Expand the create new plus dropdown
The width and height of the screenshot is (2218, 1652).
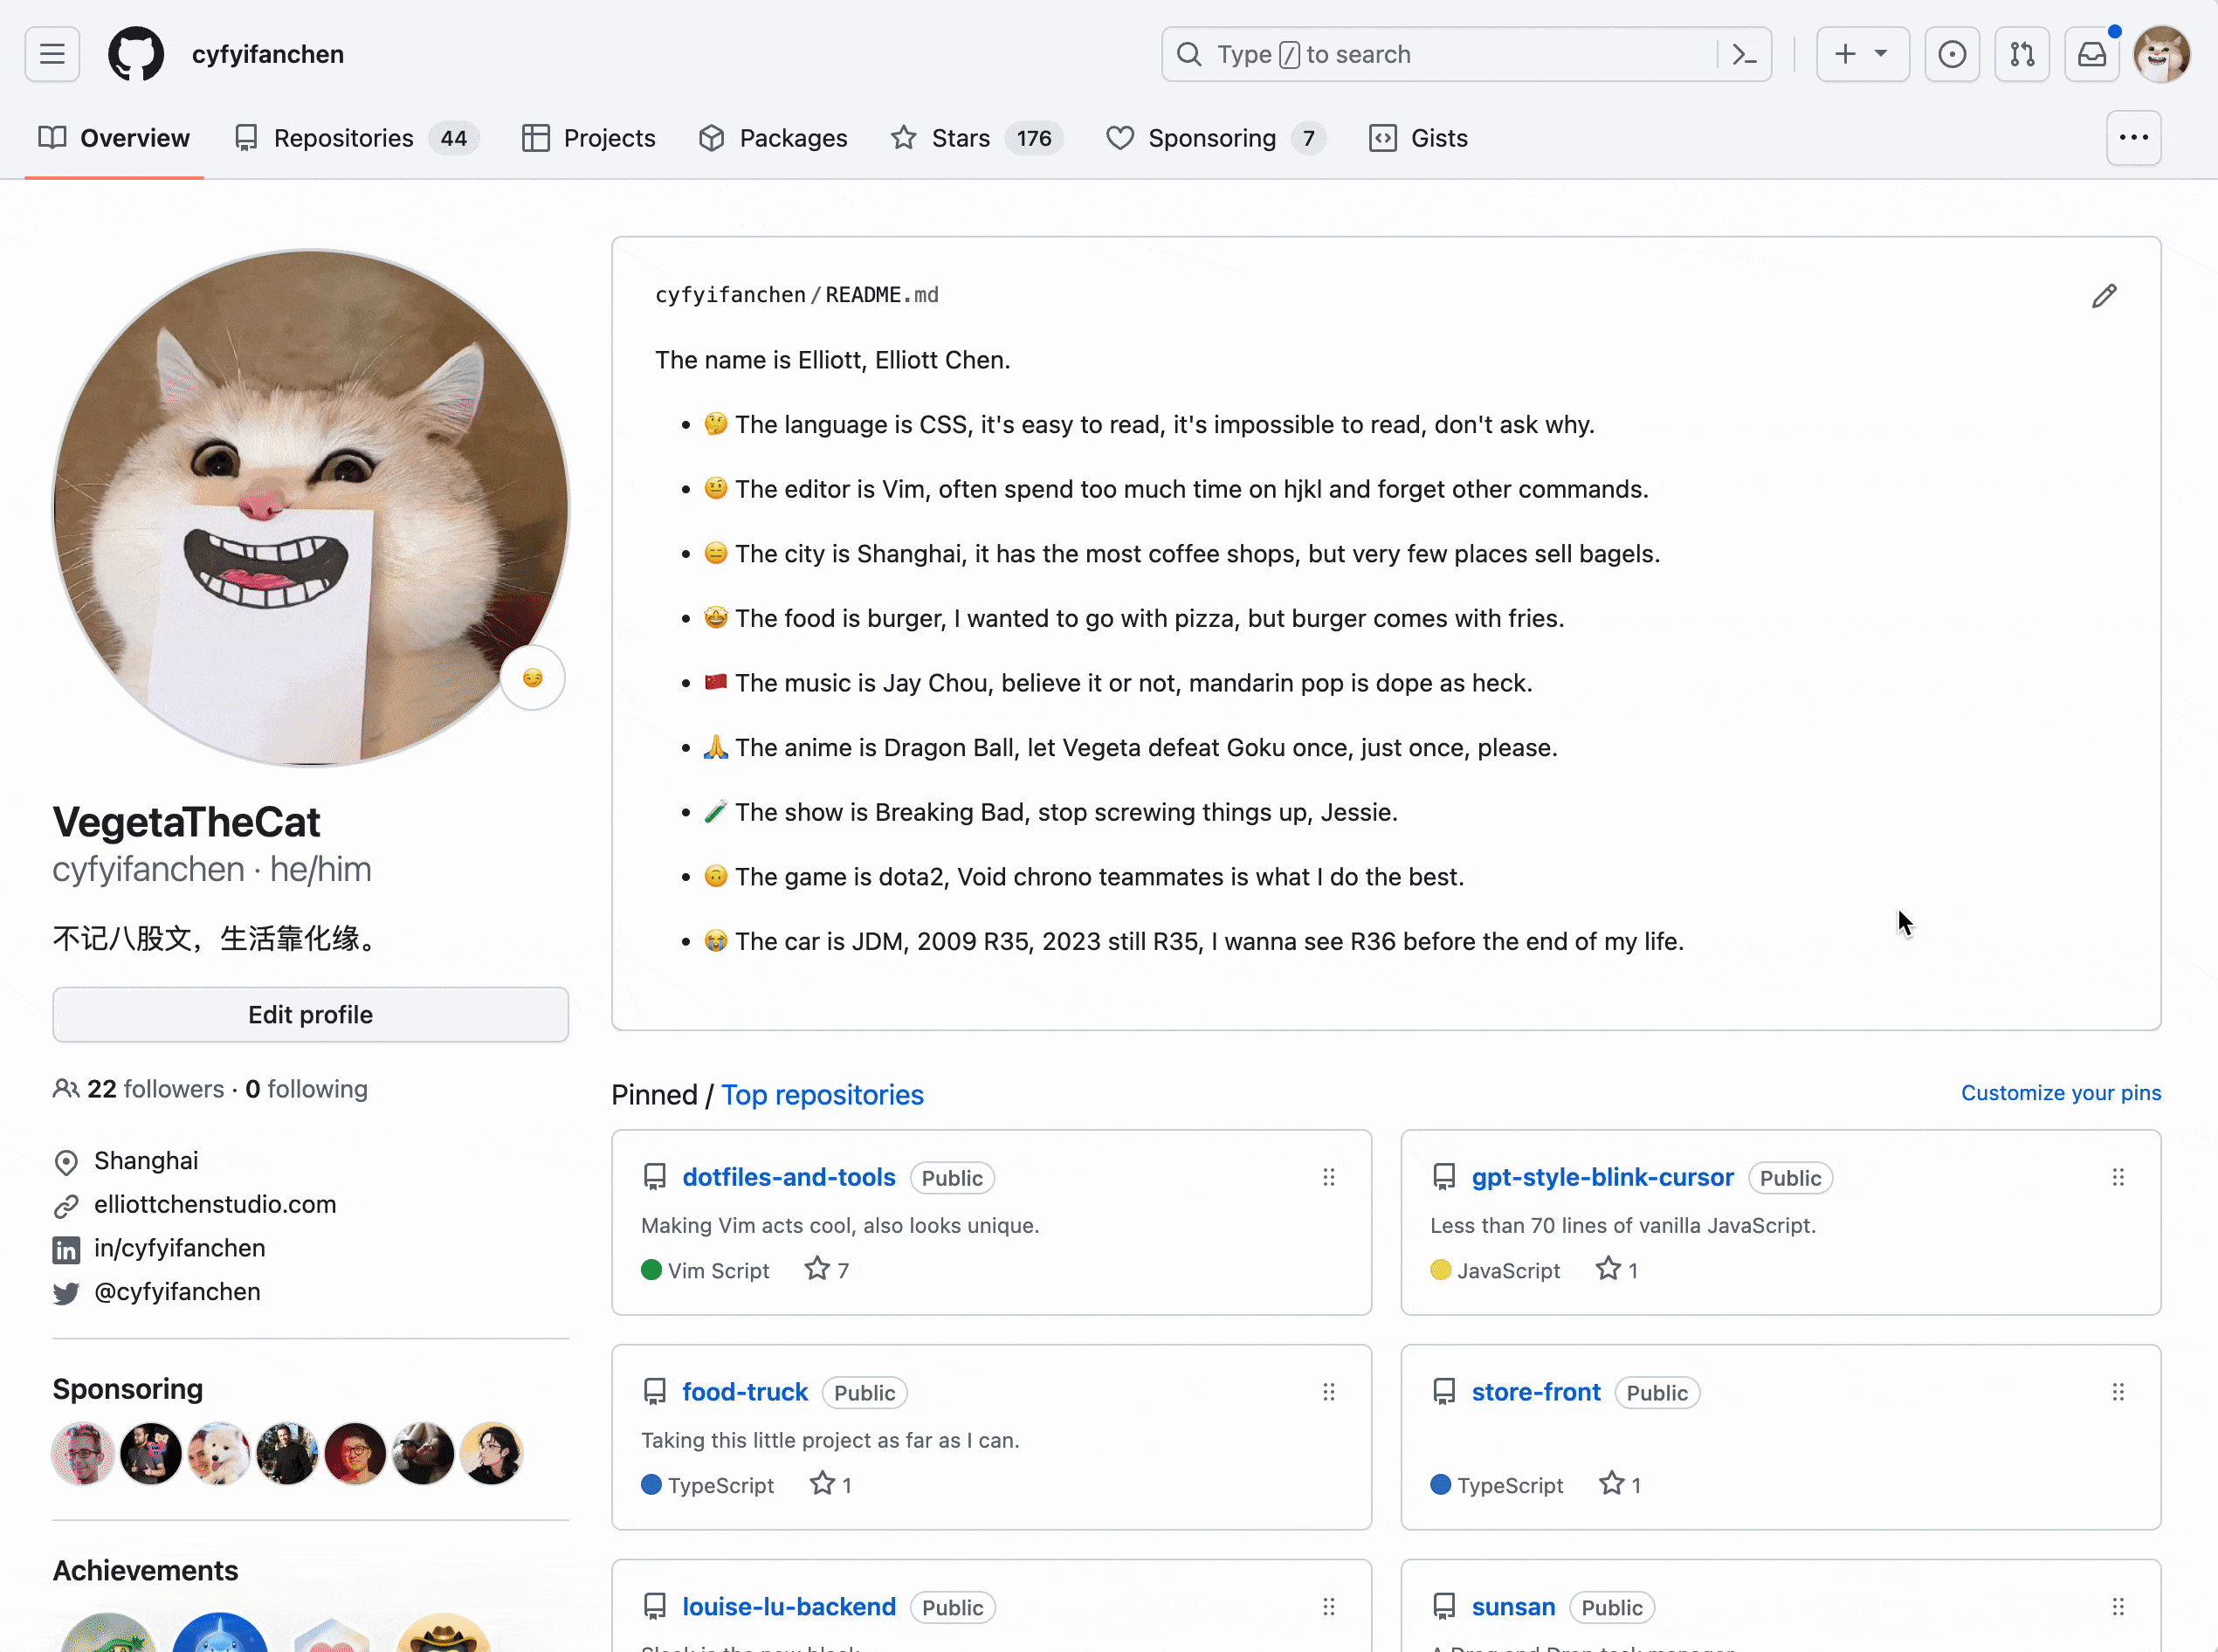click(1861, 54)
